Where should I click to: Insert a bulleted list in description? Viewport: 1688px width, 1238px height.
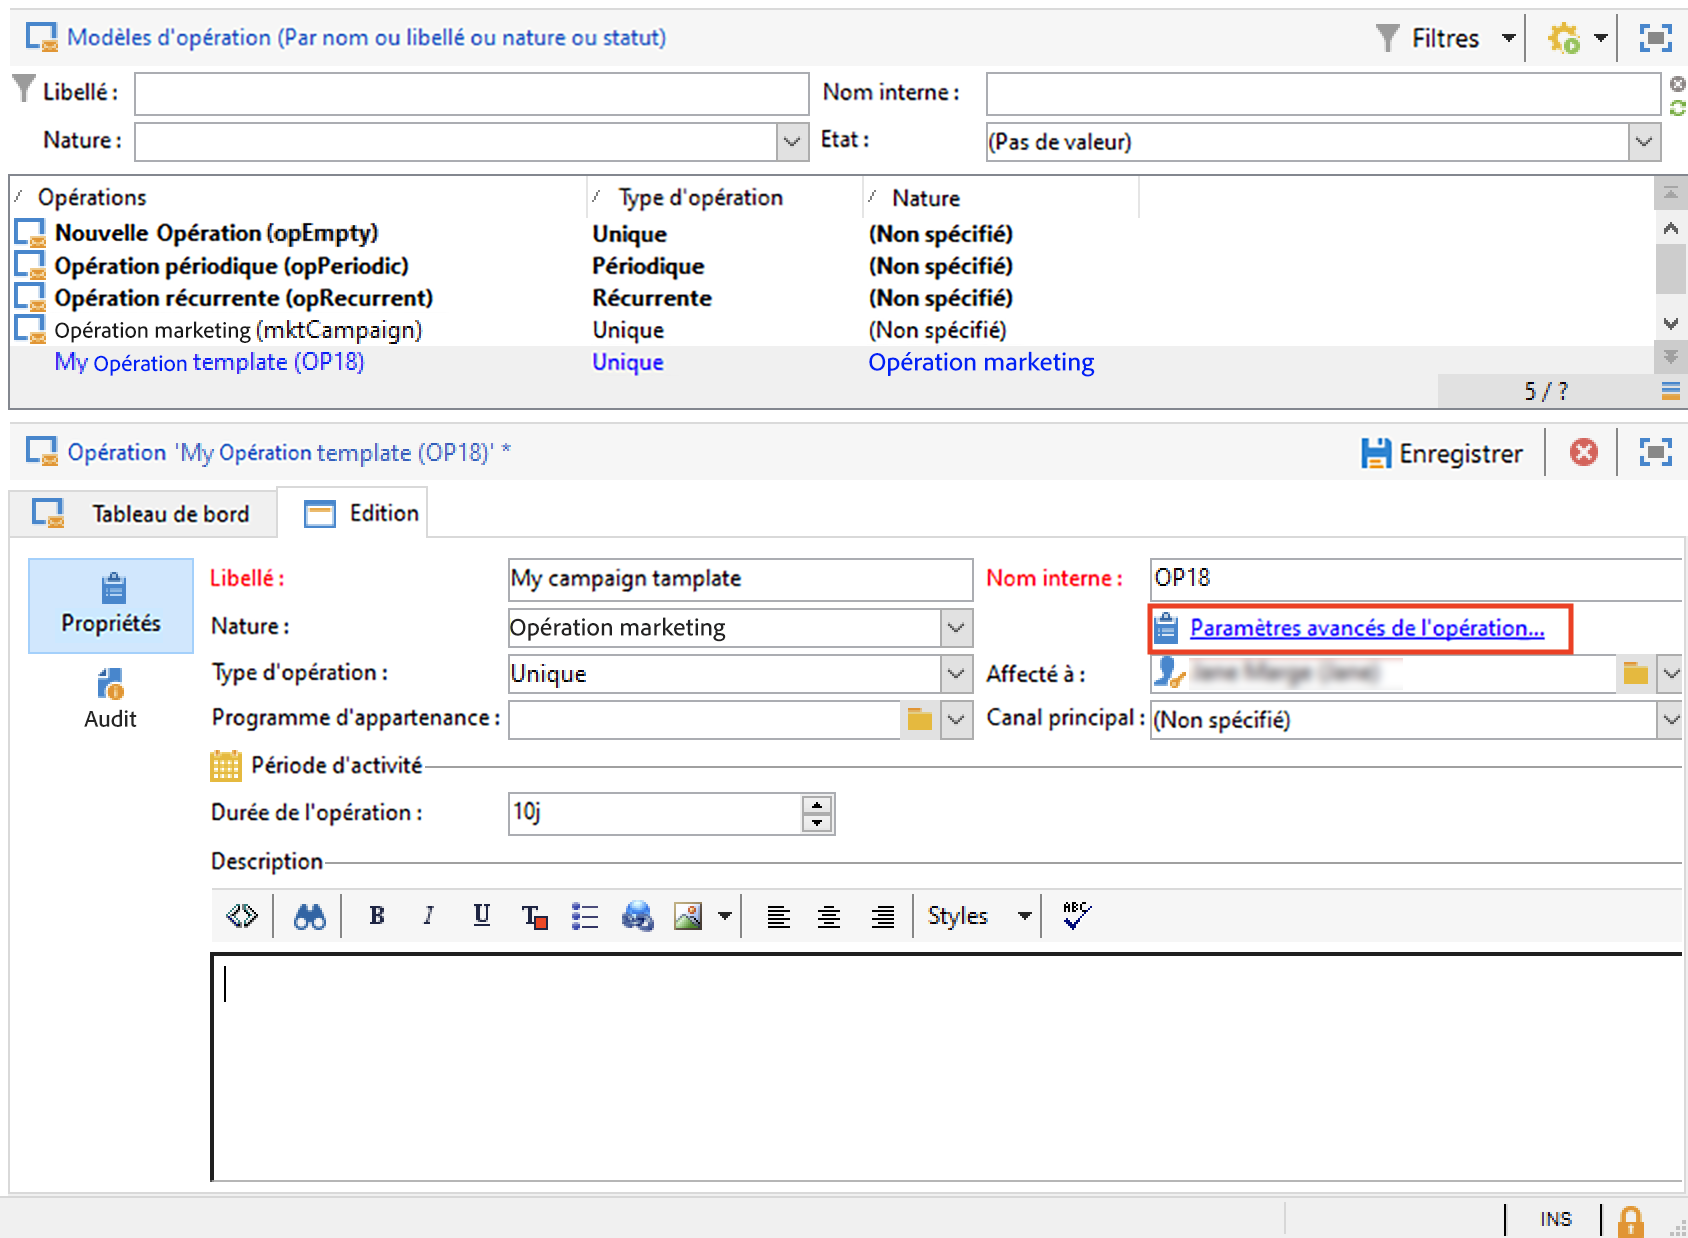click(585, 916)
